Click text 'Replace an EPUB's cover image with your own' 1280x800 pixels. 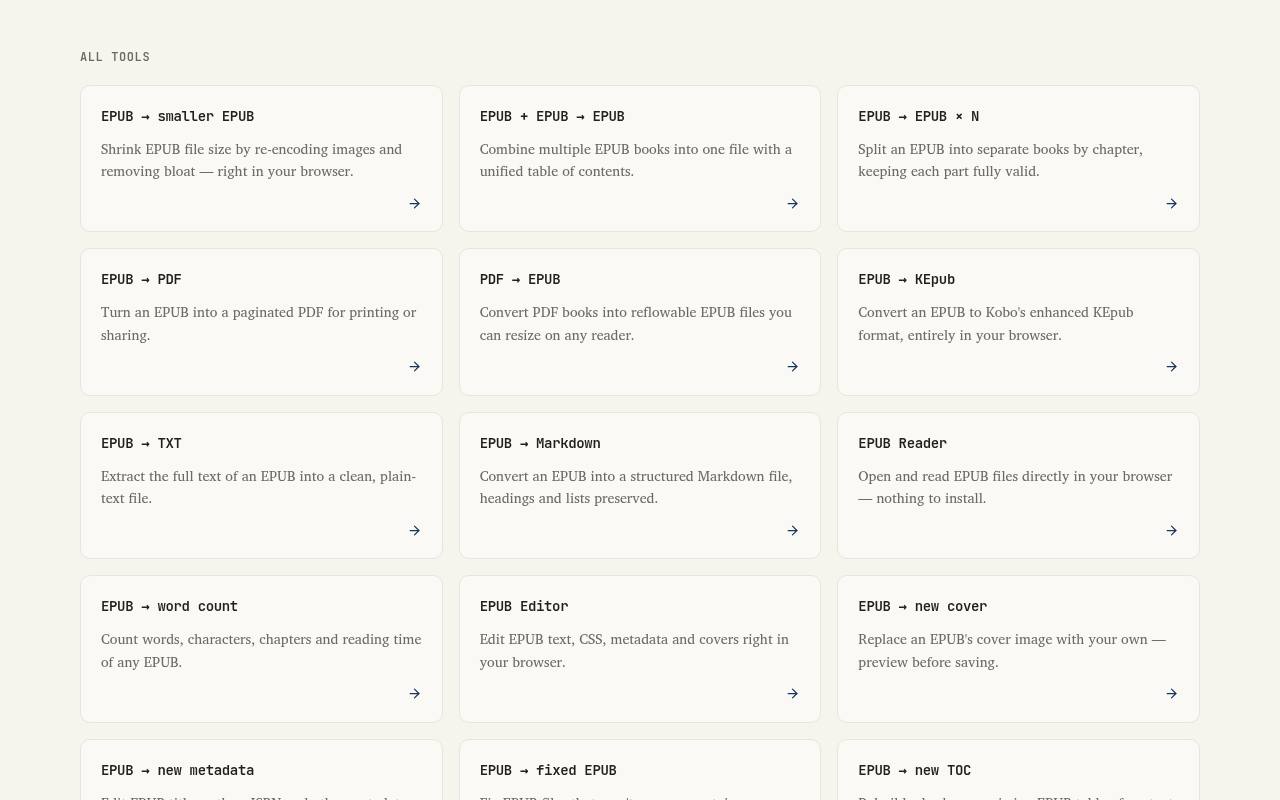pyautogui.click(x=1003, y=639)
